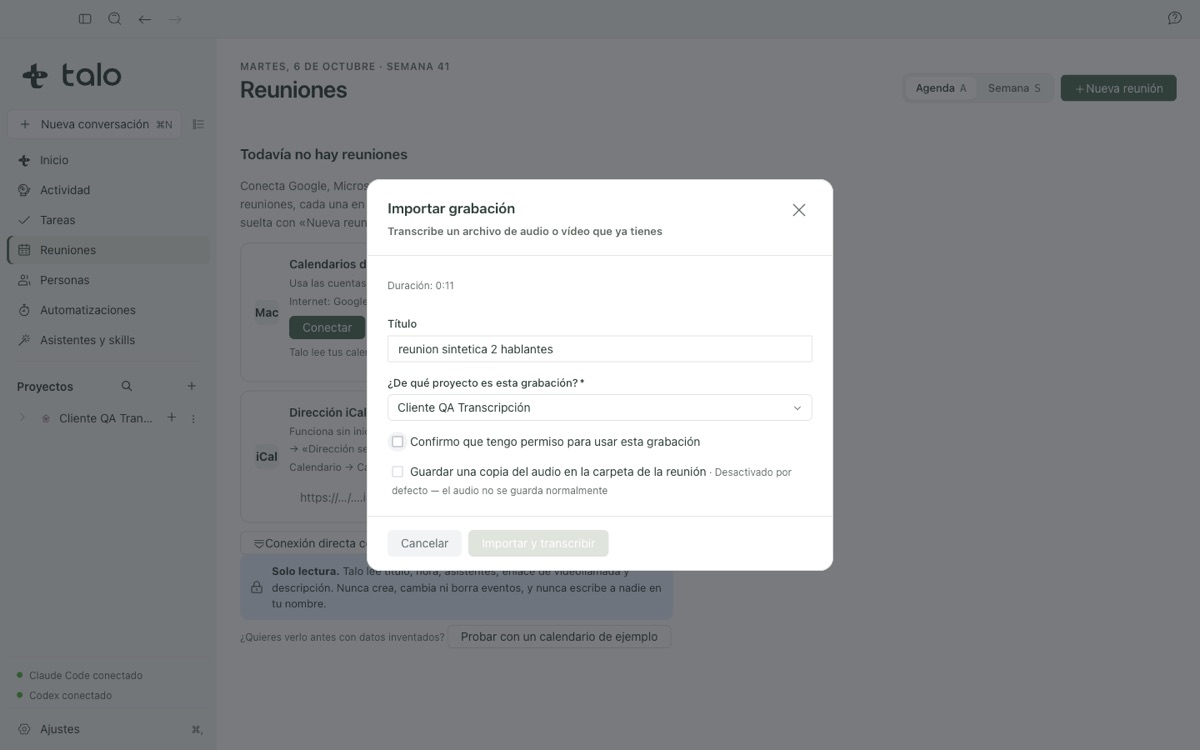Add a new project with plus icon
The width and height of the screenshot is (1200, 750).
(192, 386)
